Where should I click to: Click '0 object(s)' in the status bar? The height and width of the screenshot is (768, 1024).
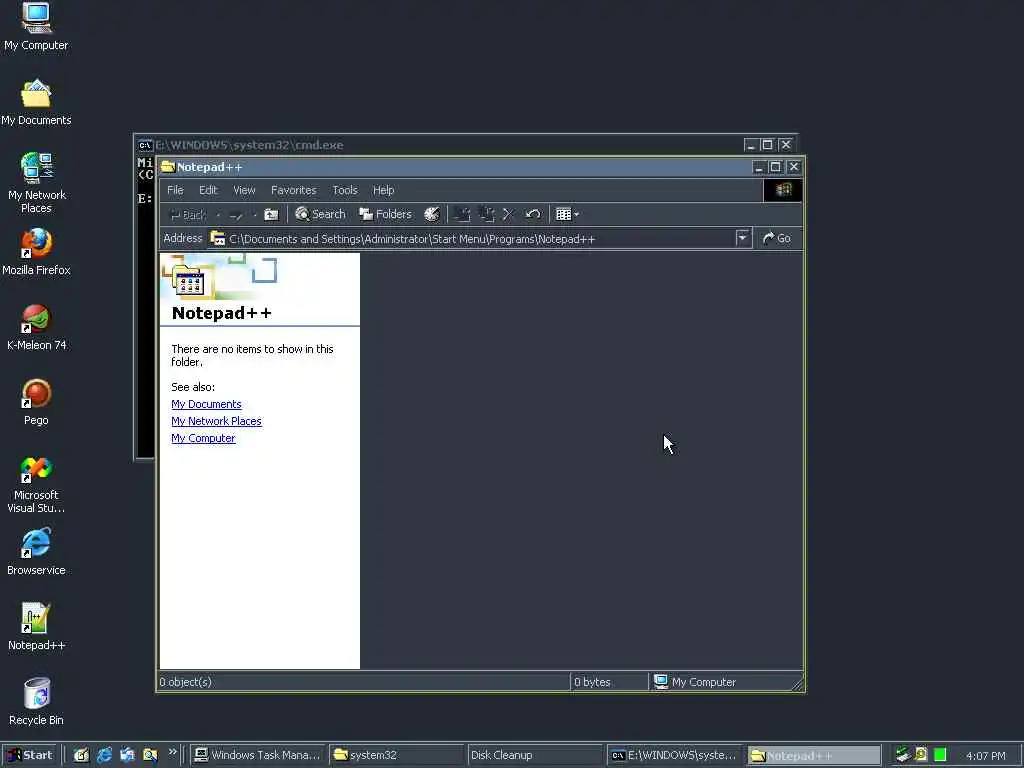click(x=185, y=682)
